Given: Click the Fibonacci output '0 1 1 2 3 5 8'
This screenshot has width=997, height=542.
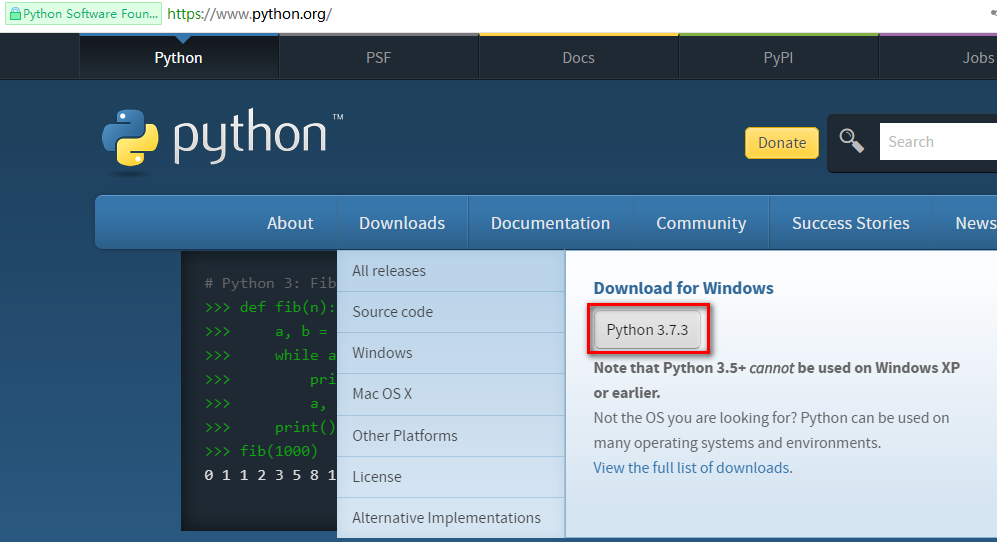Looking at the screenshot, I should [x=270, y=475].
